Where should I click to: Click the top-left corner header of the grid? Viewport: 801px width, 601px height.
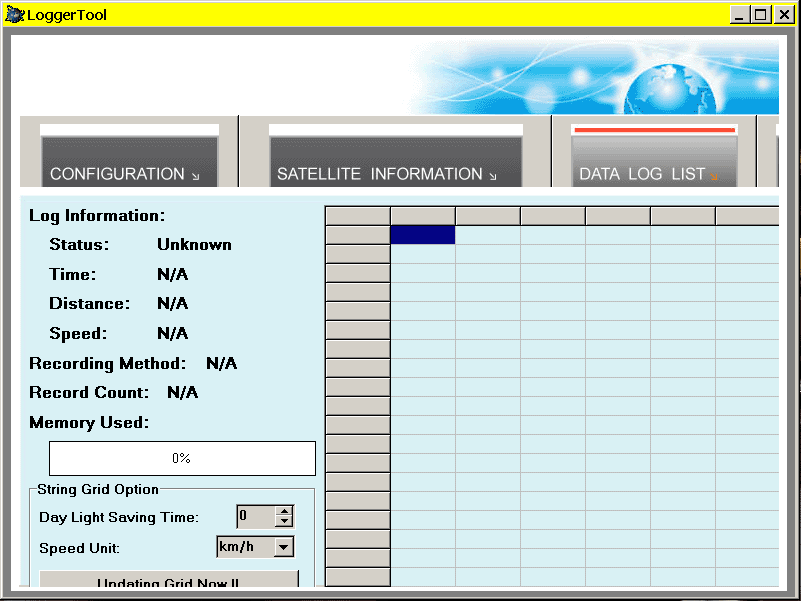[x=357, y=216]
